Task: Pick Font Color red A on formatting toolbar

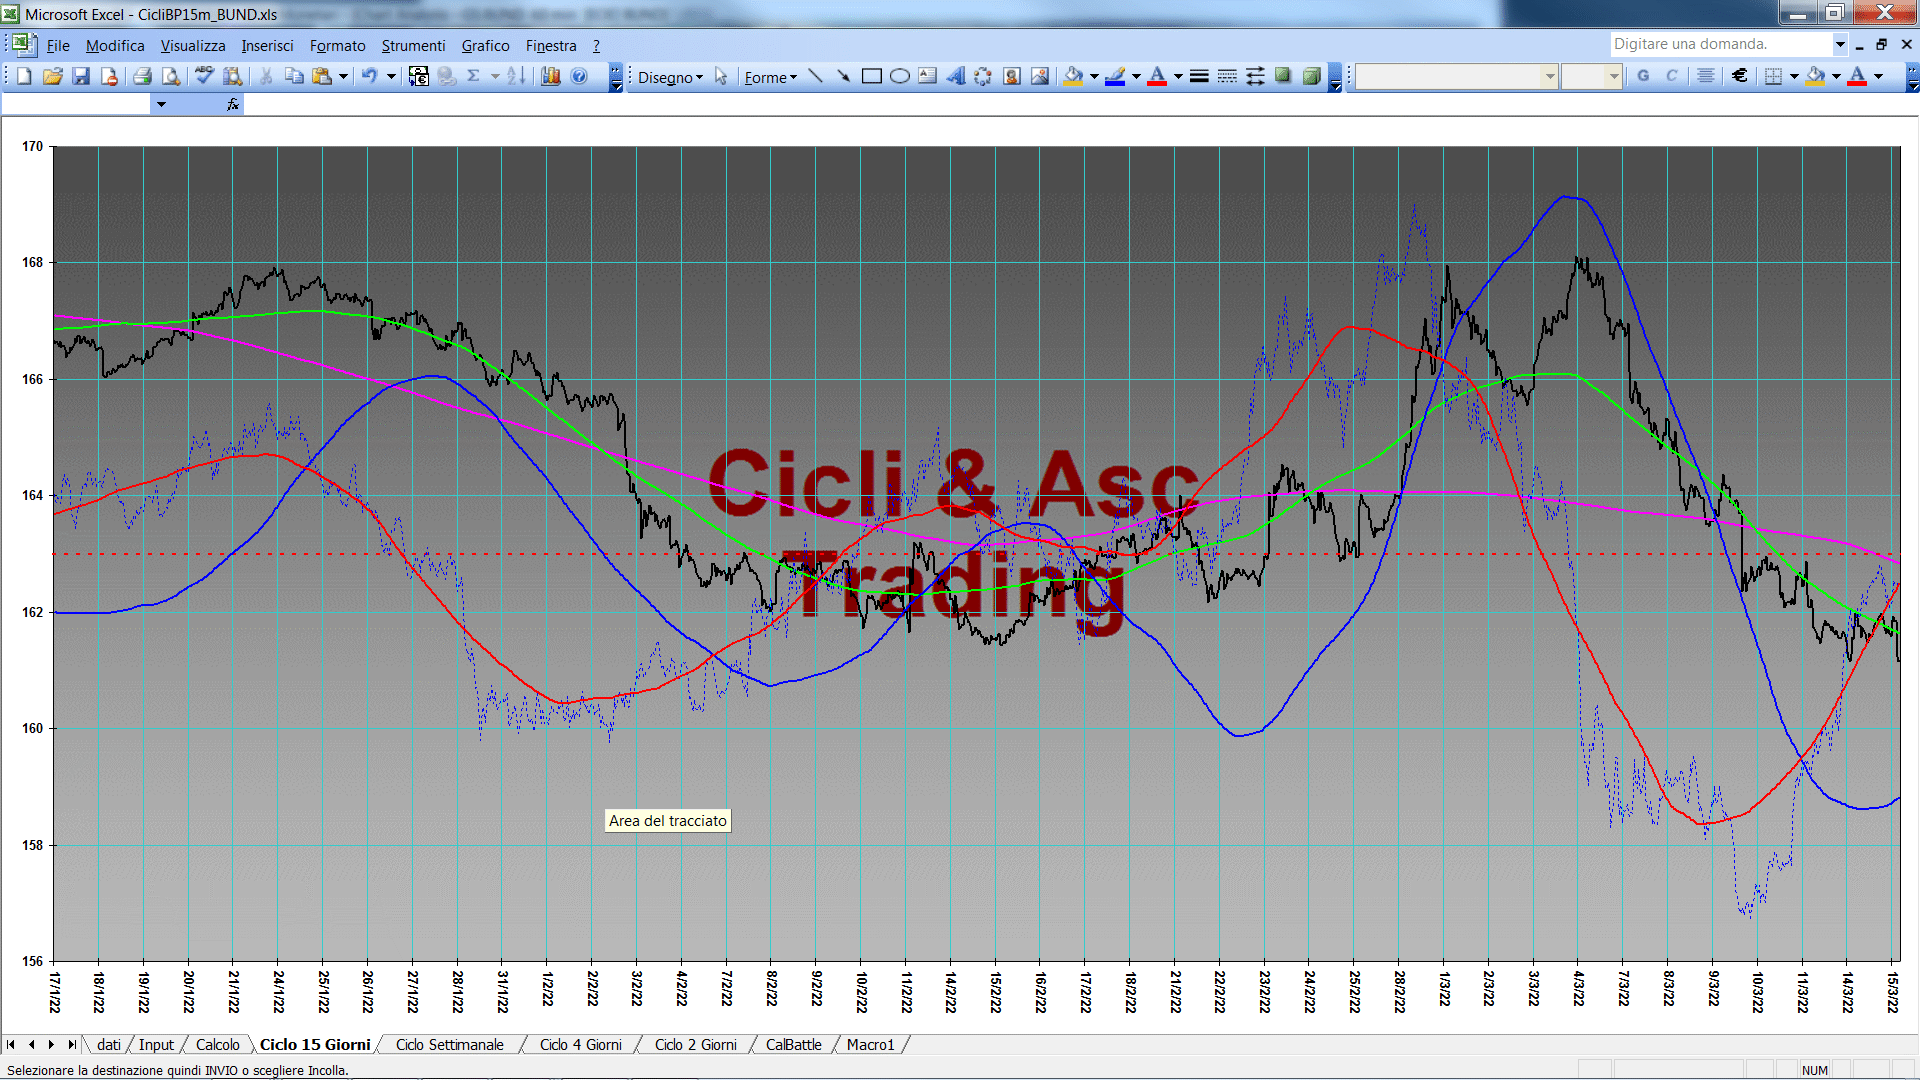Action: 1857,76
